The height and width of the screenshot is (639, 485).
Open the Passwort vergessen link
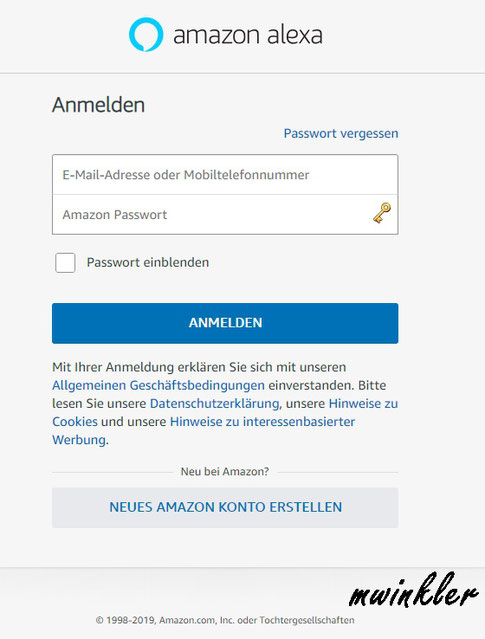click(341, 133)
